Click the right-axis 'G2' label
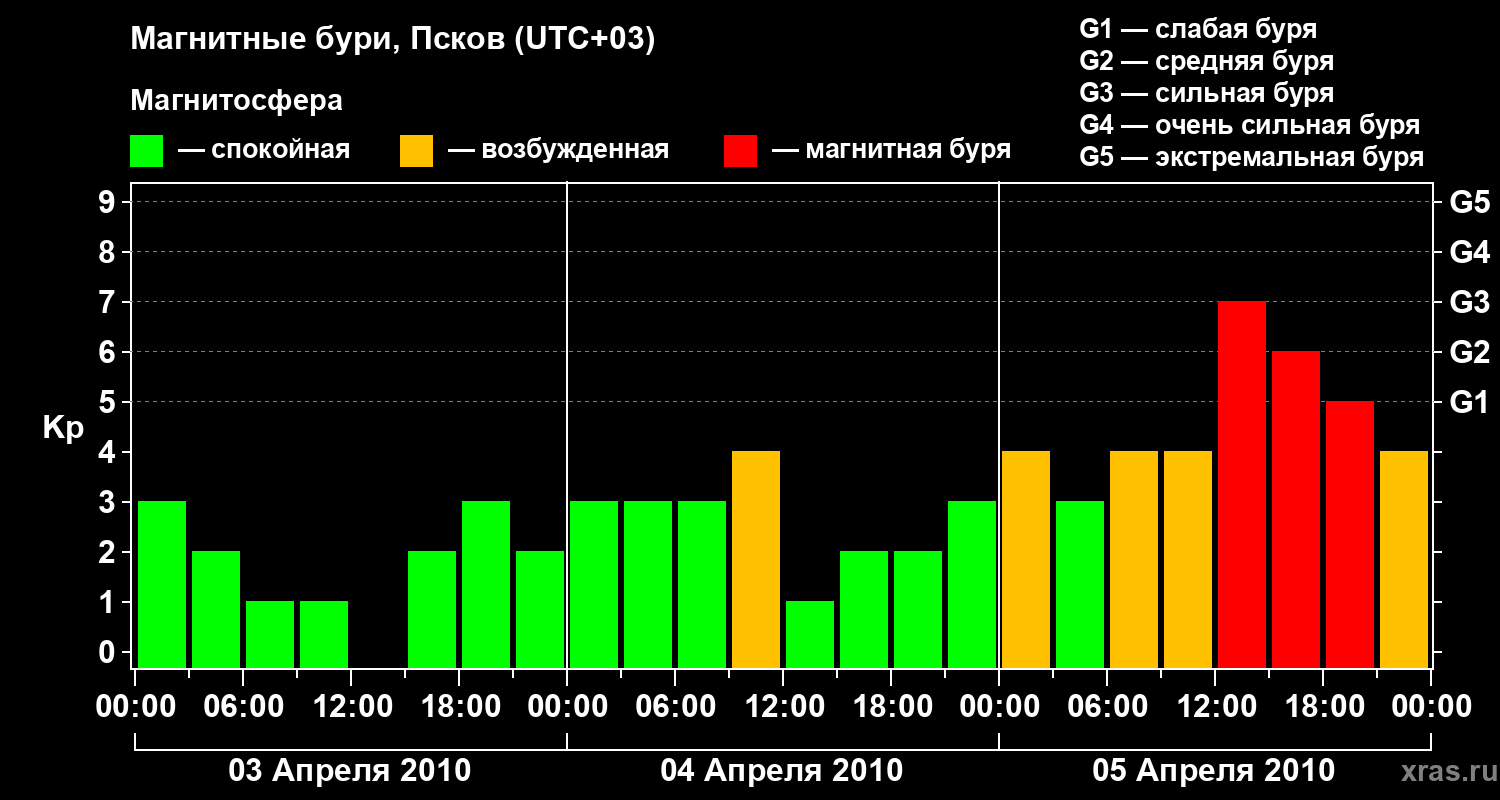 coord(1469,352)
